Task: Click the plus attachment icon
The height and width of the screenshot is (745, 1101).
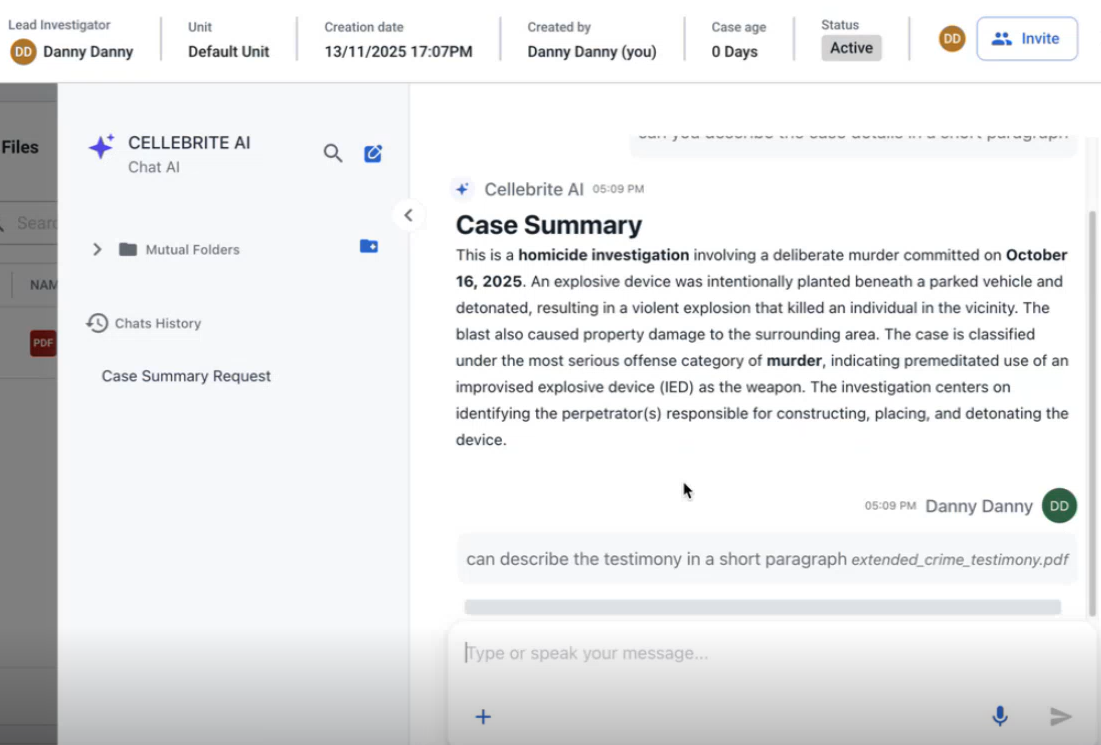Action: (483, 716)
